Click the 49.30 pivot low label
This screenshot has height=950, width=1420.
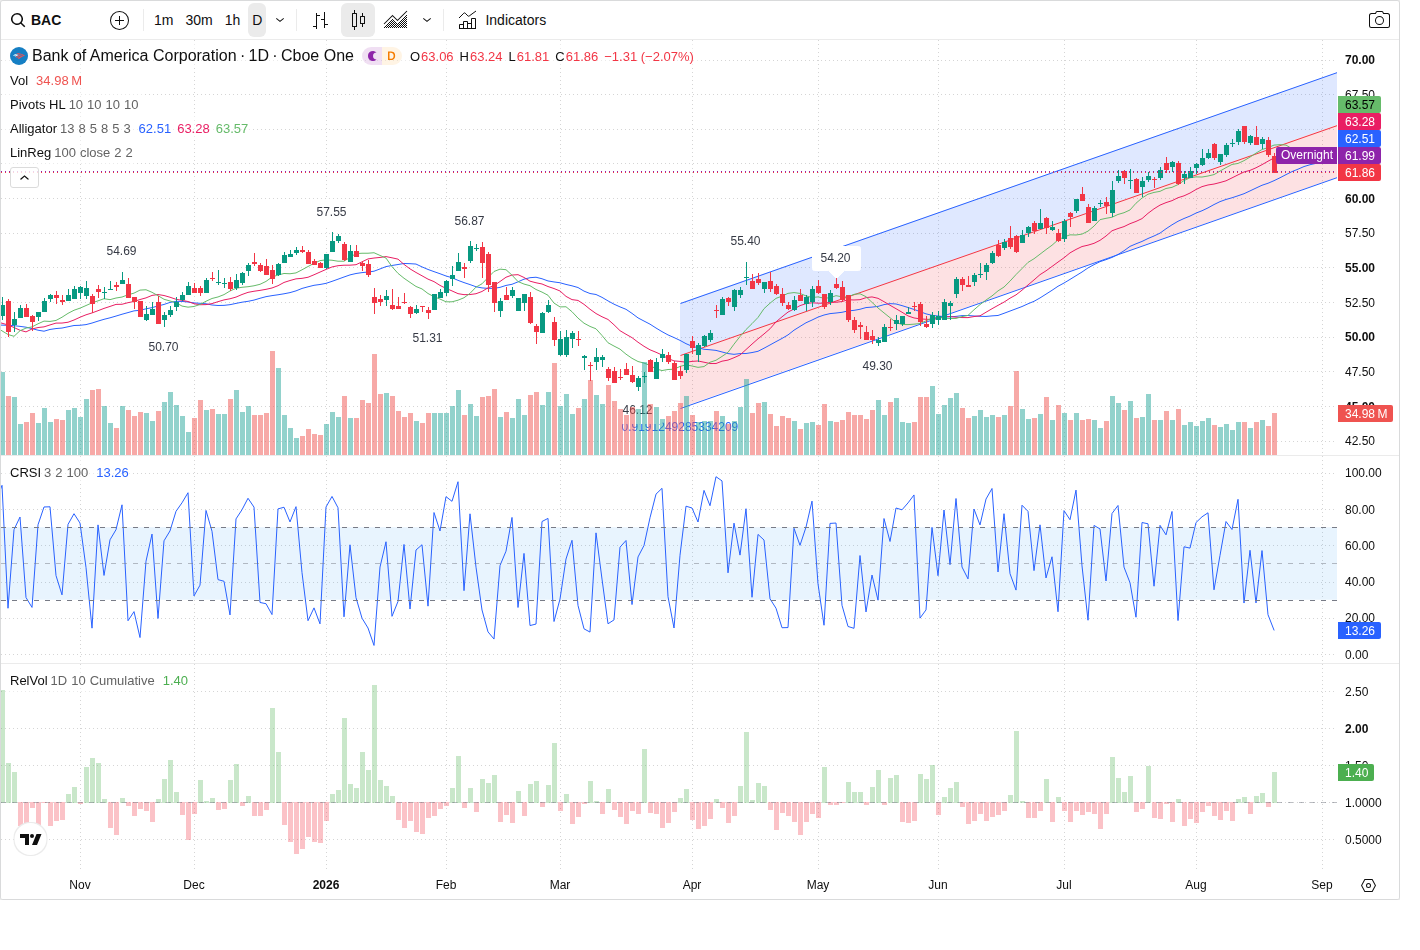[x=878, y=366]
